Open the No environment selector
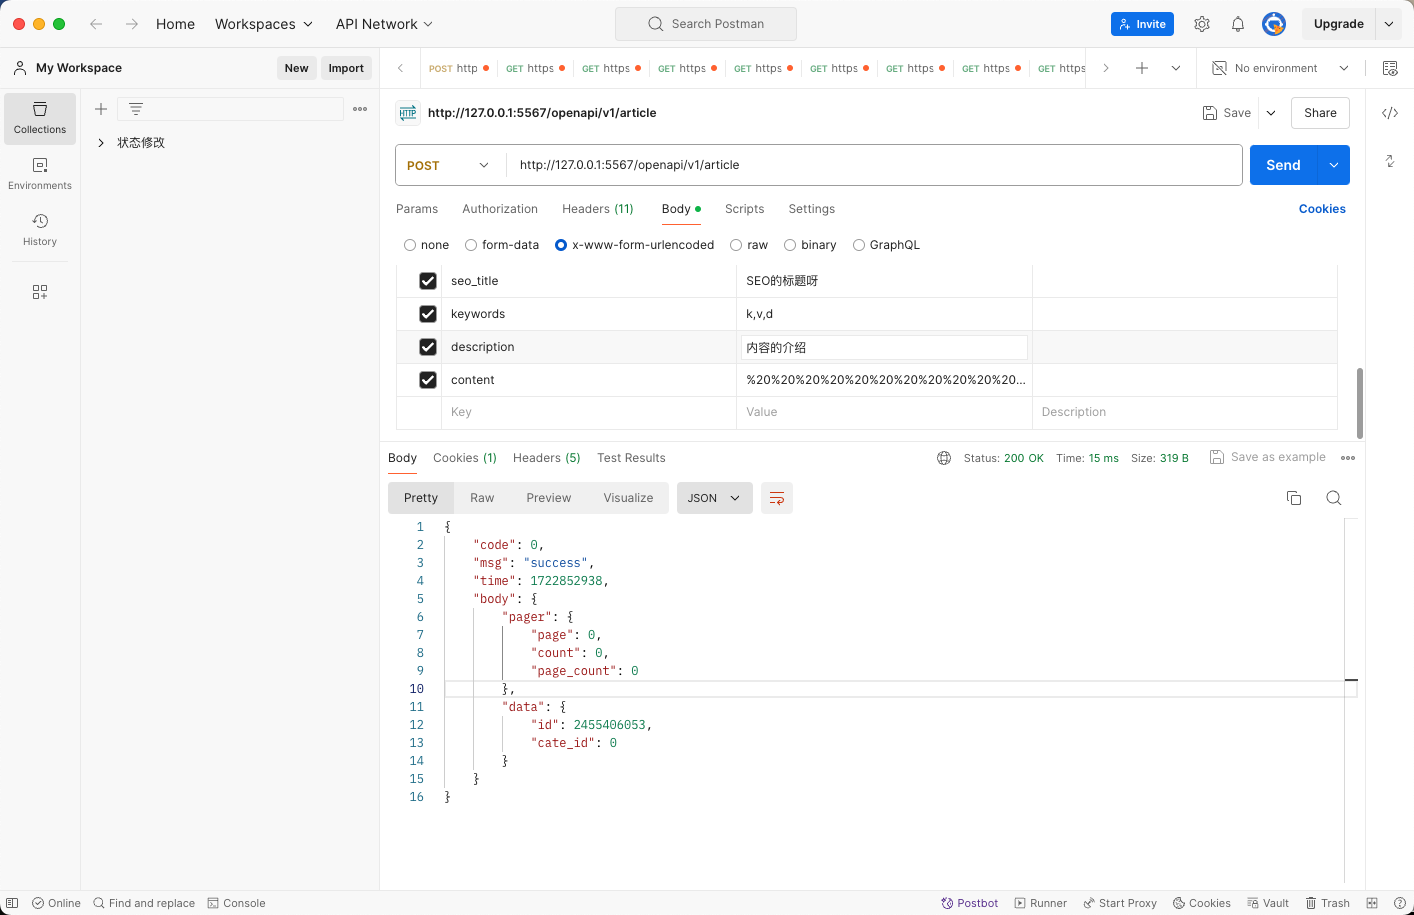Viewport: 1414px width, 915px height. point(1280,68)
